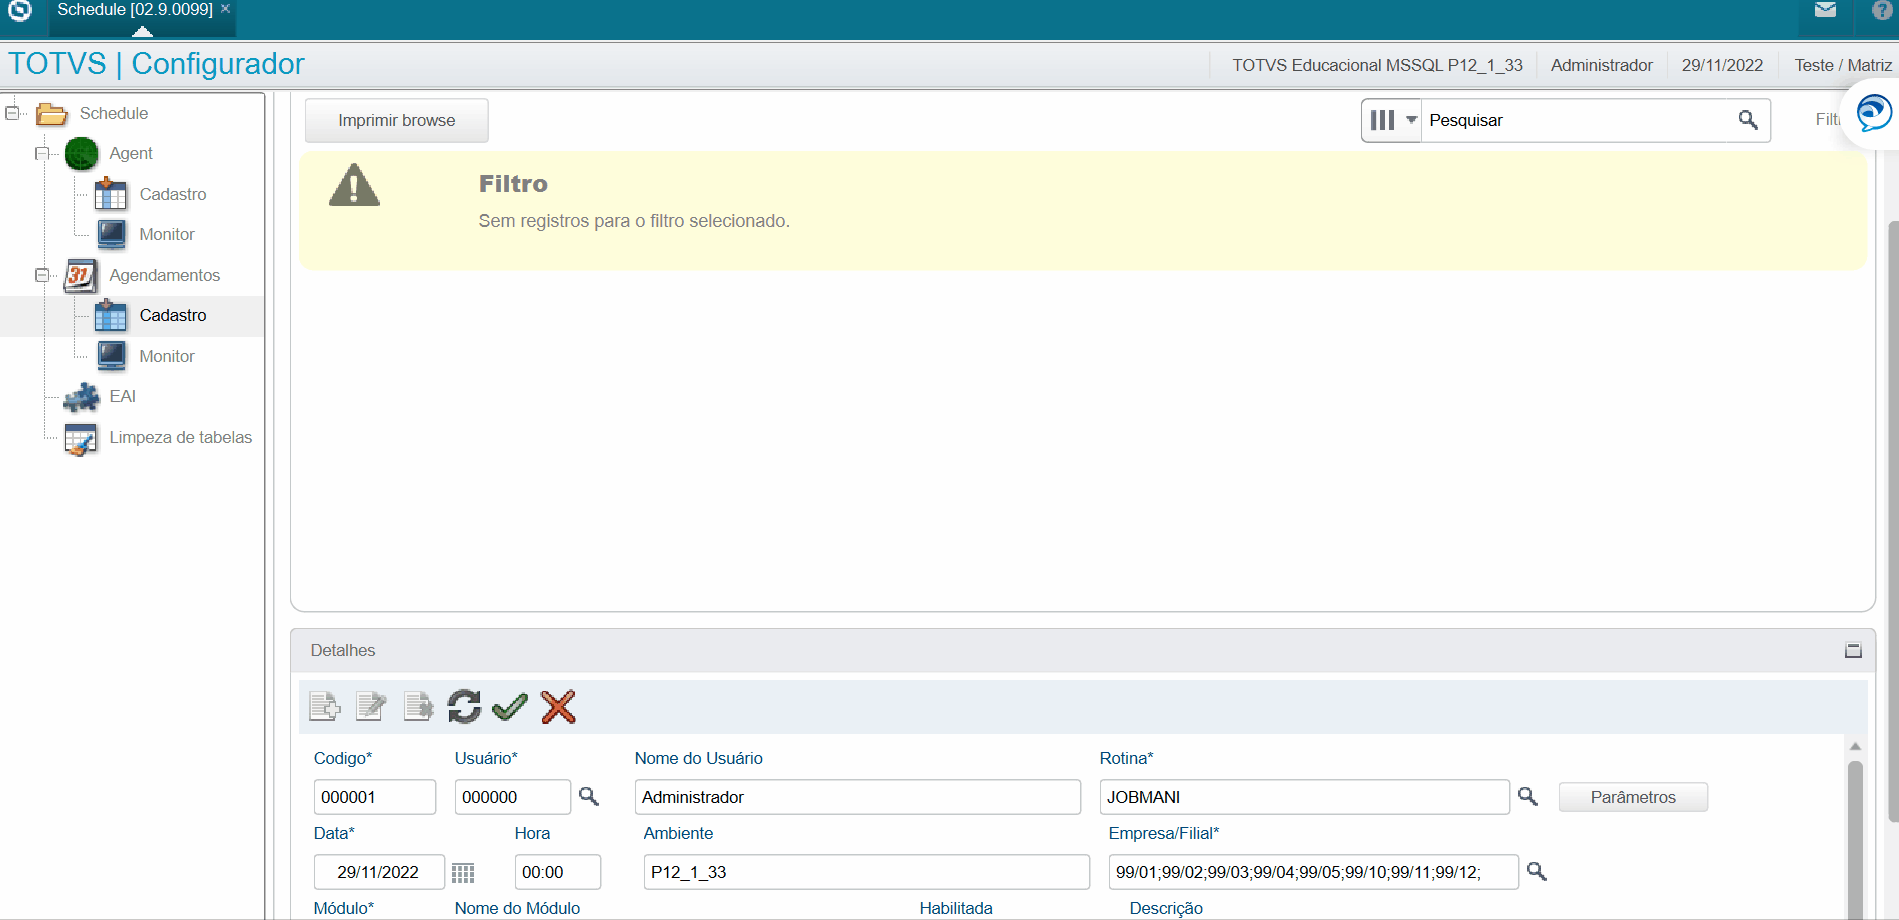Open Cadastro under Agent
The width and height of the screenshot is (1899, 920).
173,194
